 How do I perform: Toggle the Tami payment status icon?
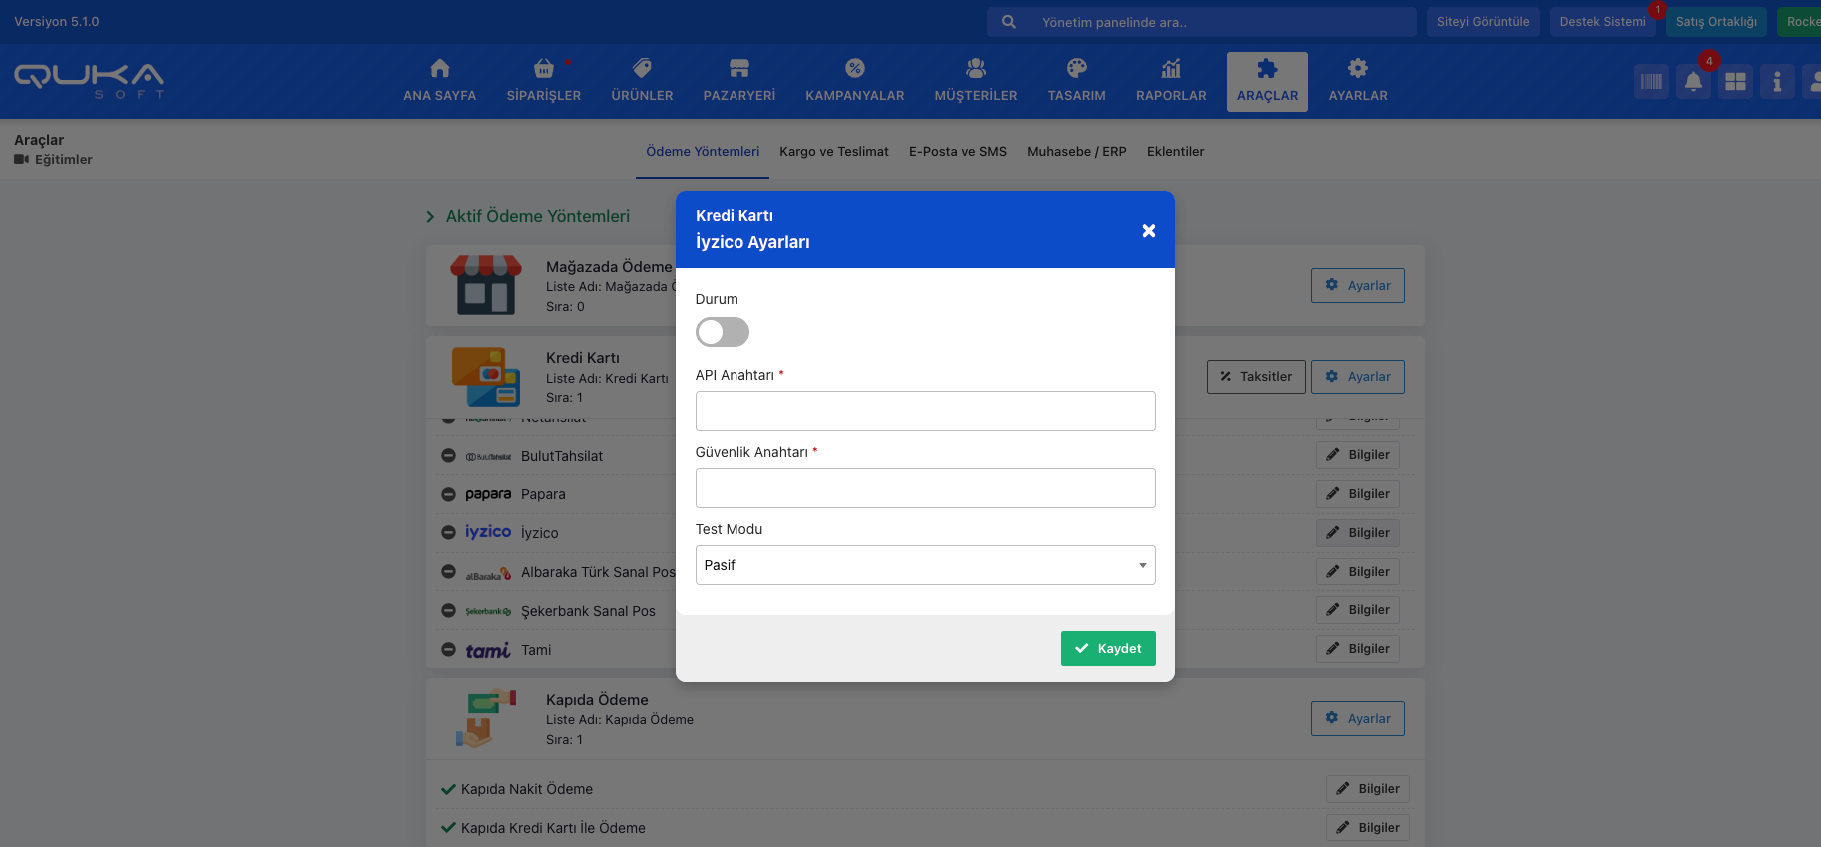tap(448, 650)
